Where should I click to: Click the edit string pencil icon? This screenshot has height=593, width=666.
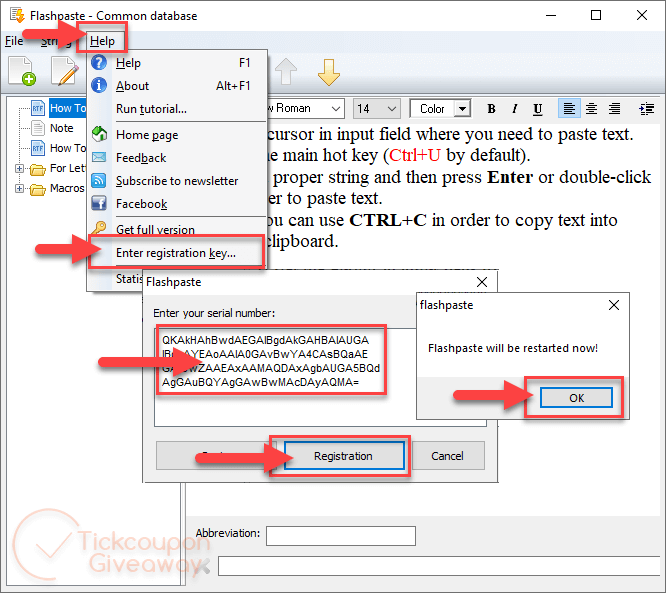point(65,71)
